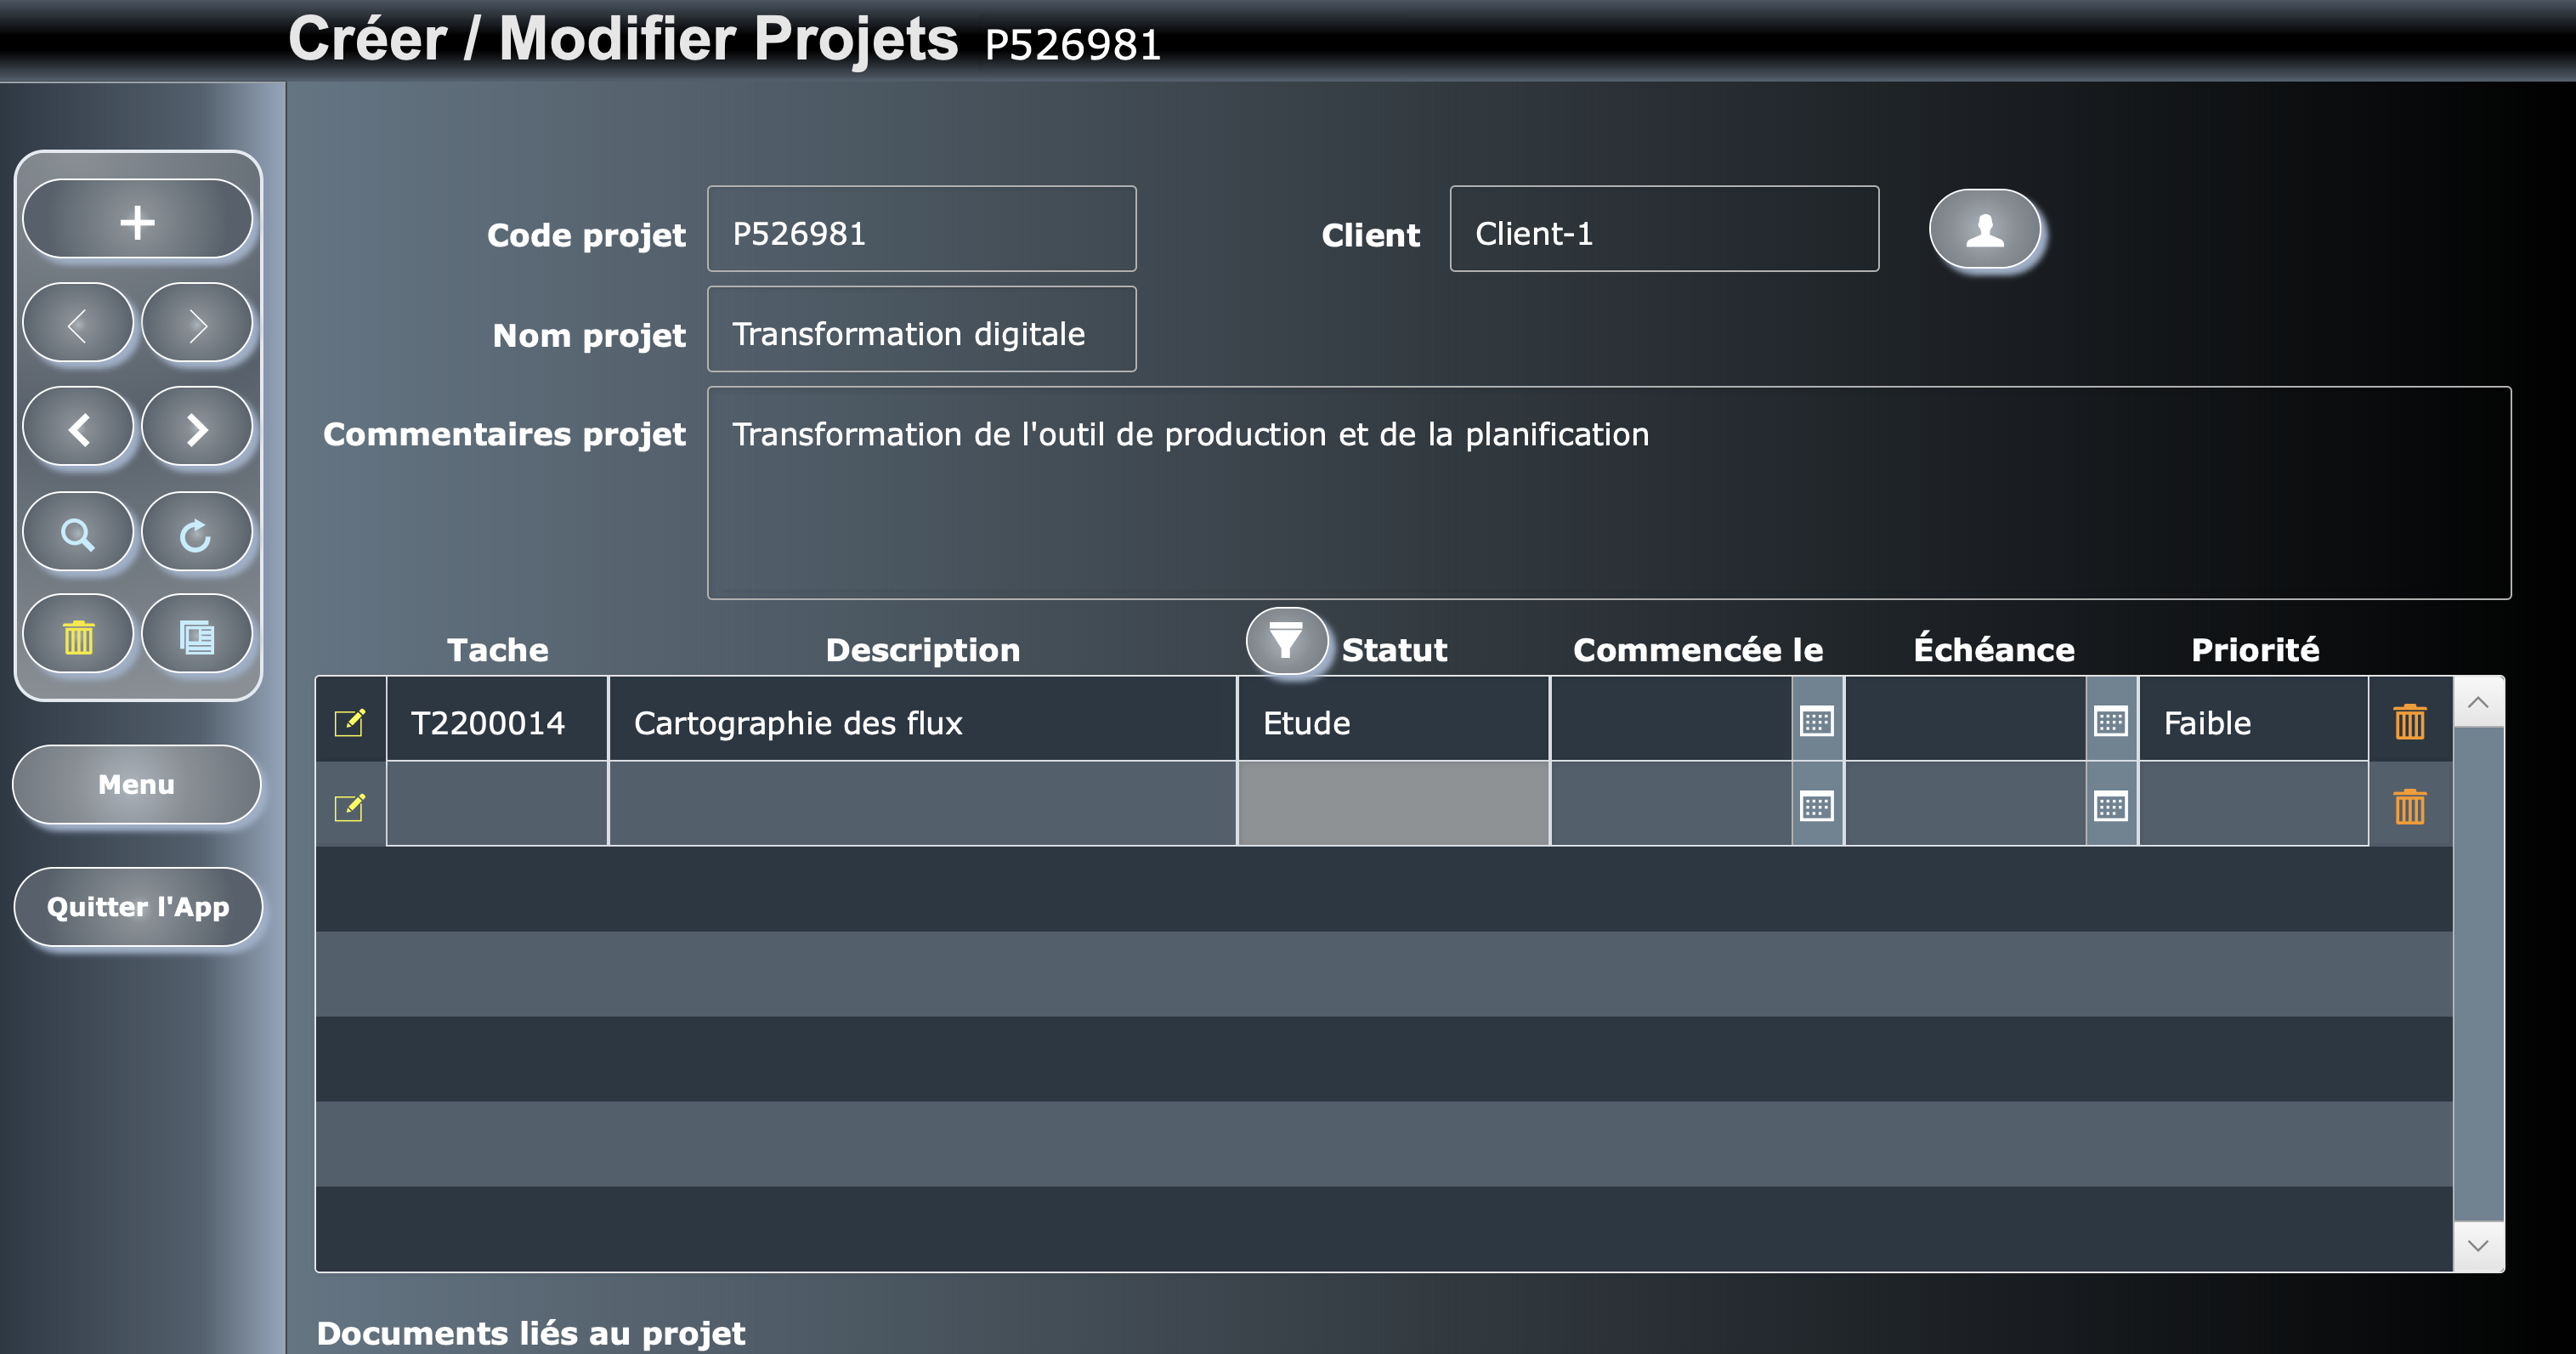2576x1354 pixels.
Task: Delete task T2200014 with orange trash icon
Action: click(x=2410, y=721)
